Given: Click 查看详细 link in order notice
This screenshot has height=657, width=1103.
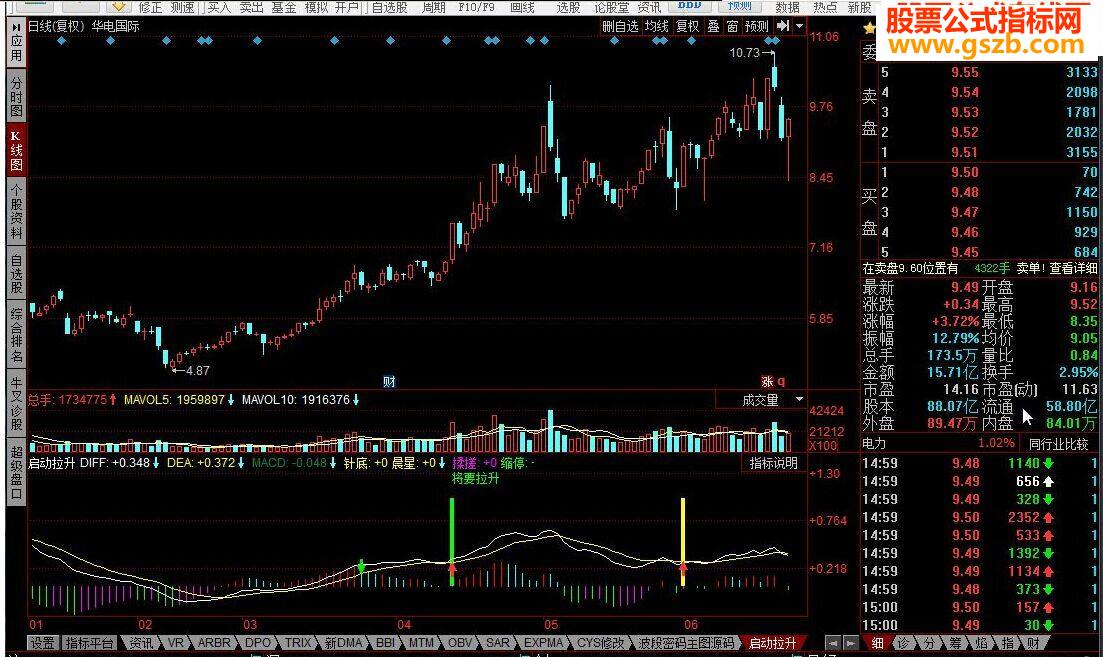Looking at the screenshot, I should [1073, 268].
